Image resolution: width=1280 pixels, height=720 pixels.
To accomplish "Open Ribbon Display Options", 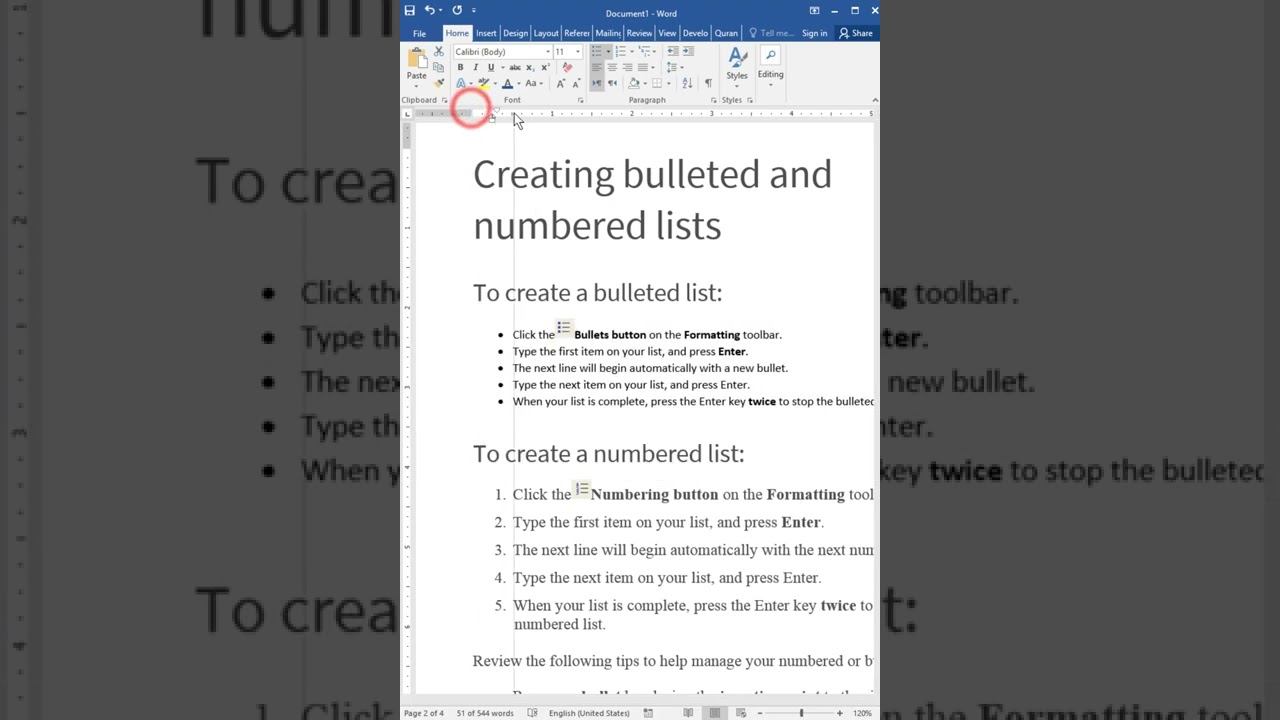I will tap(814, 10).
